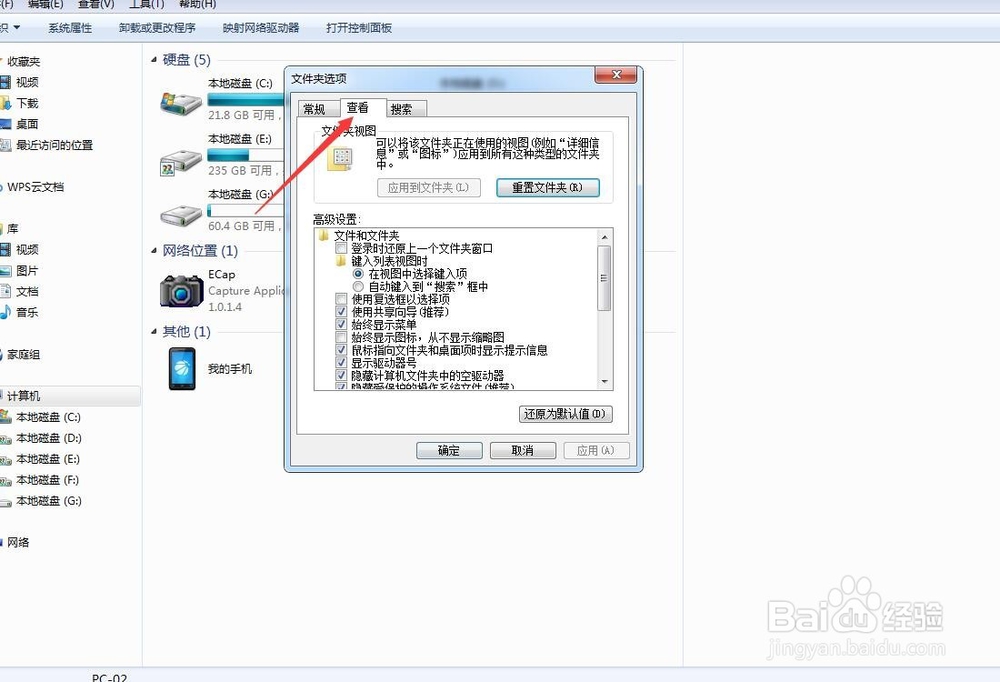The image size is (1000, 682).
Task: Select 自动键入到"搜索"框中 radio button
Action: tap(358, 286)
